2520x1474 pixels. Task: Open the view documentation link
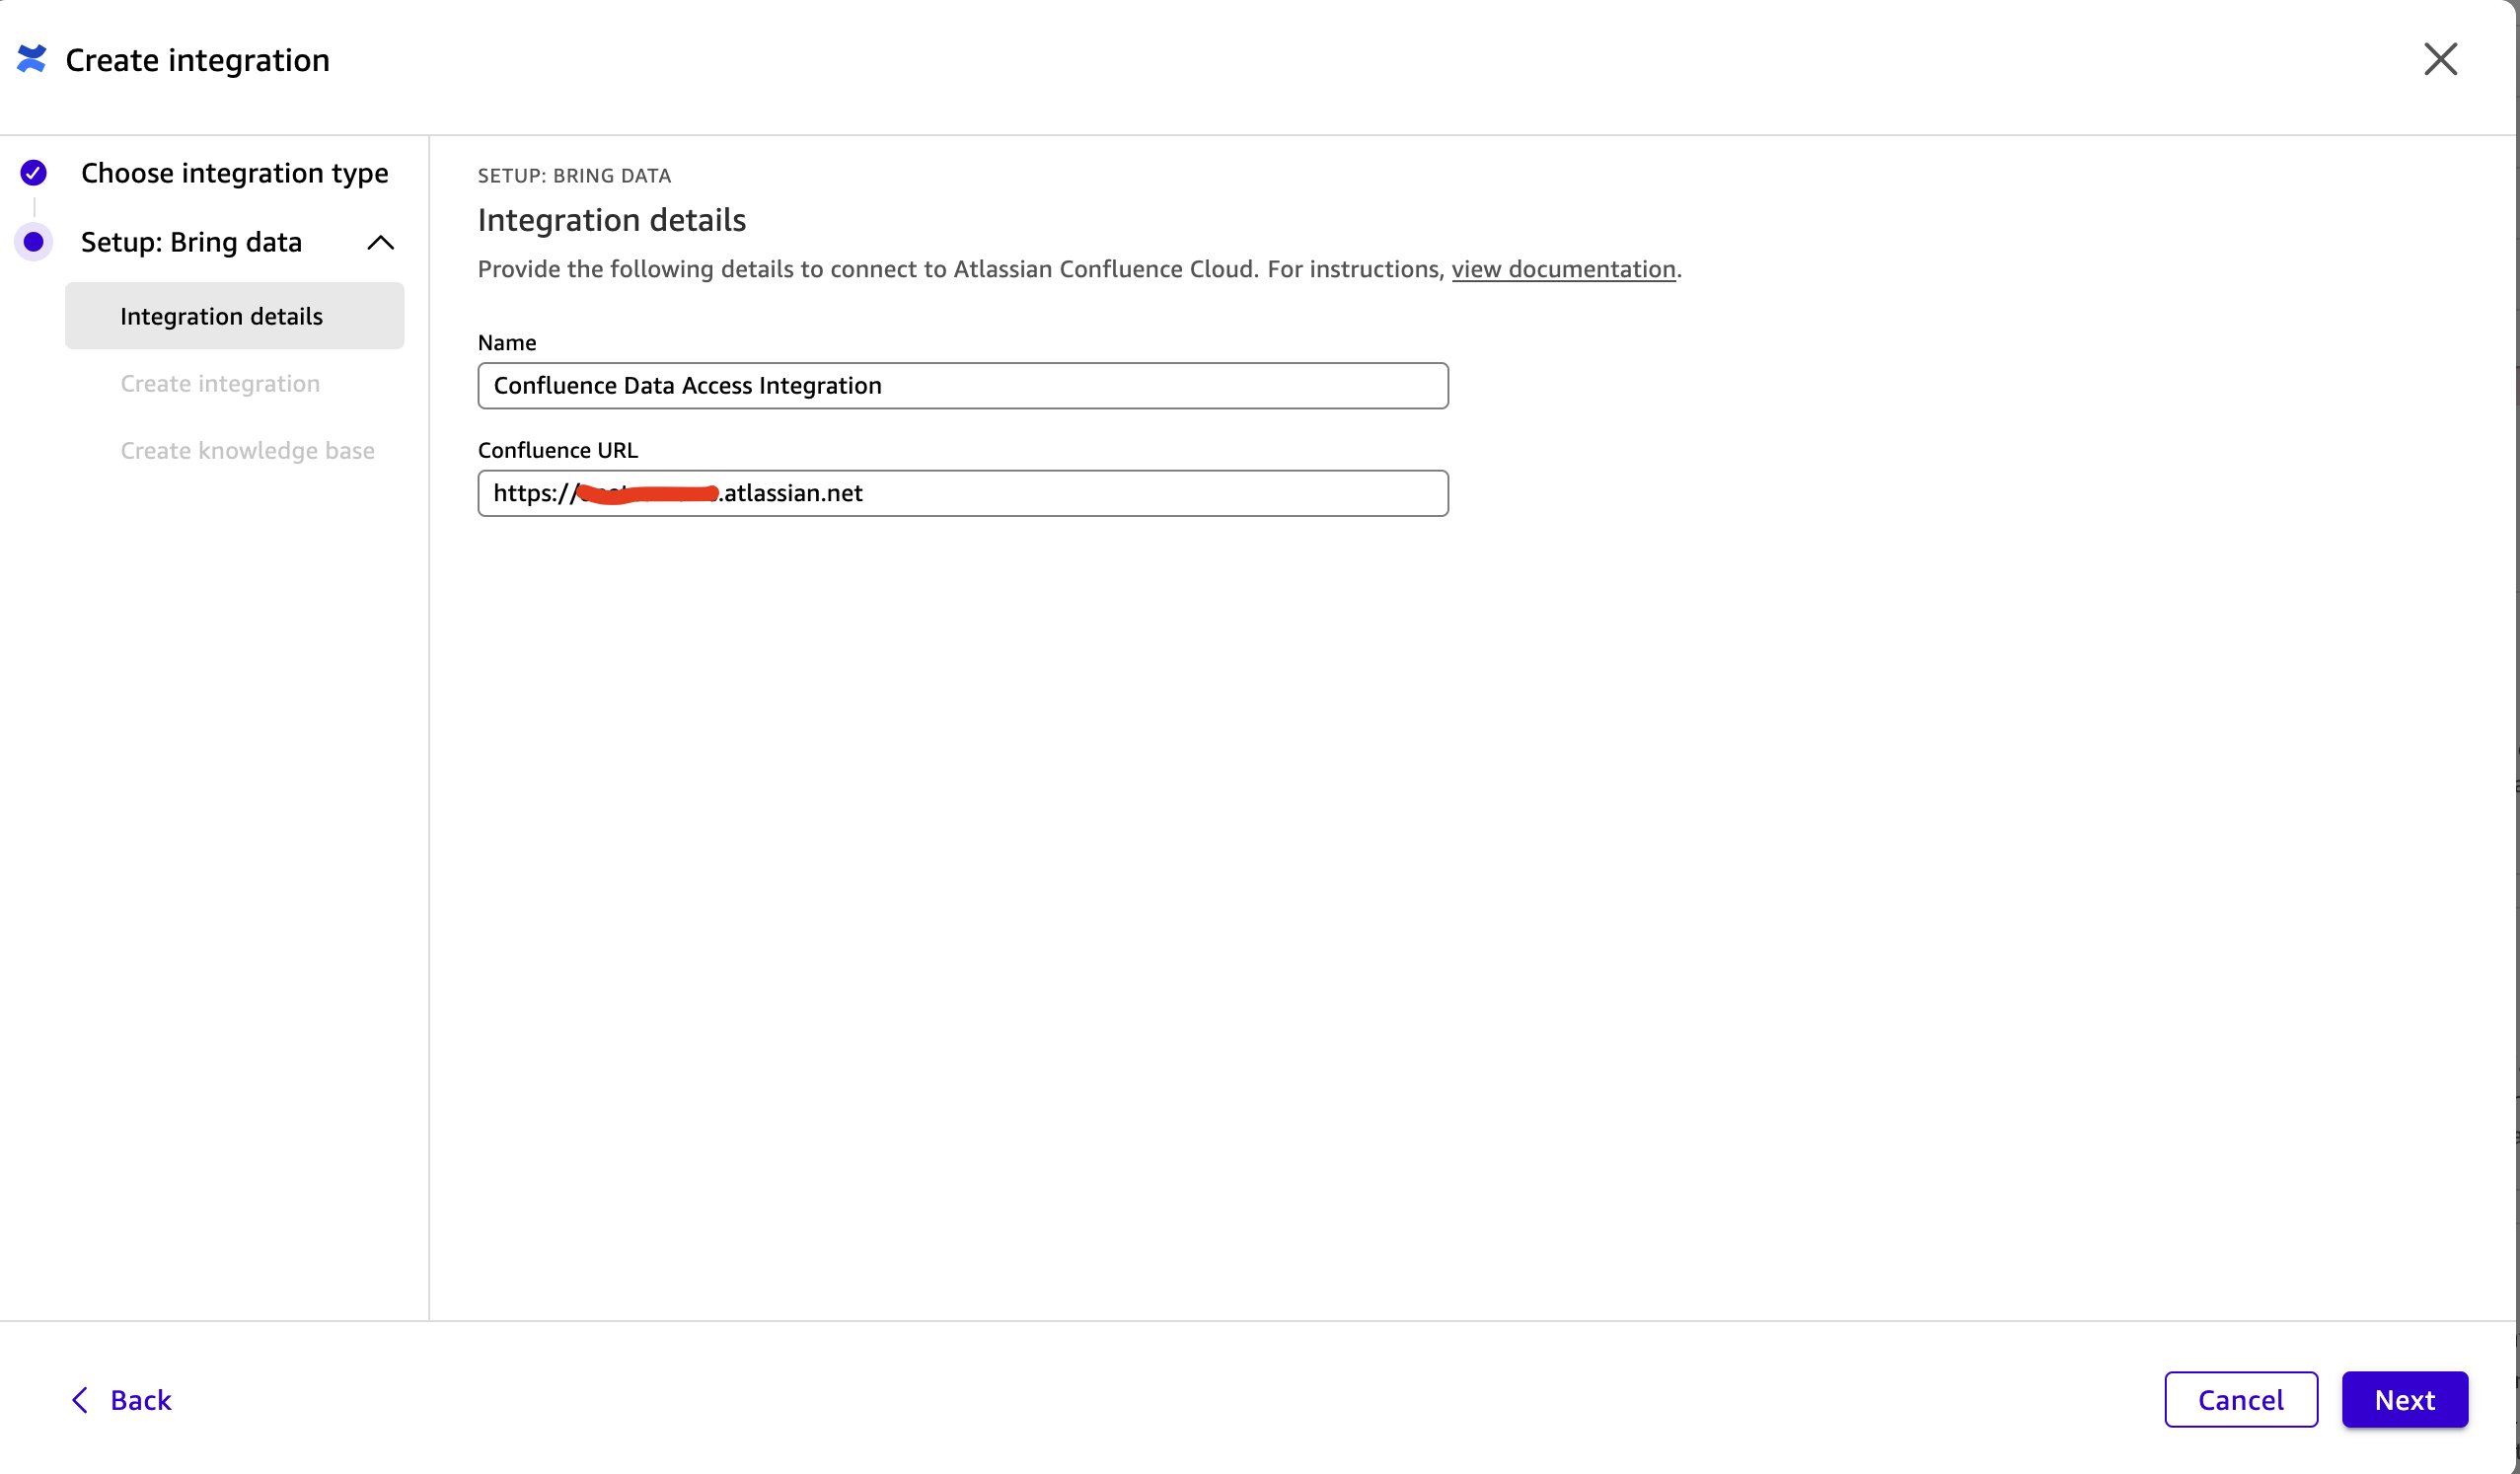[x=1564, y=268]
